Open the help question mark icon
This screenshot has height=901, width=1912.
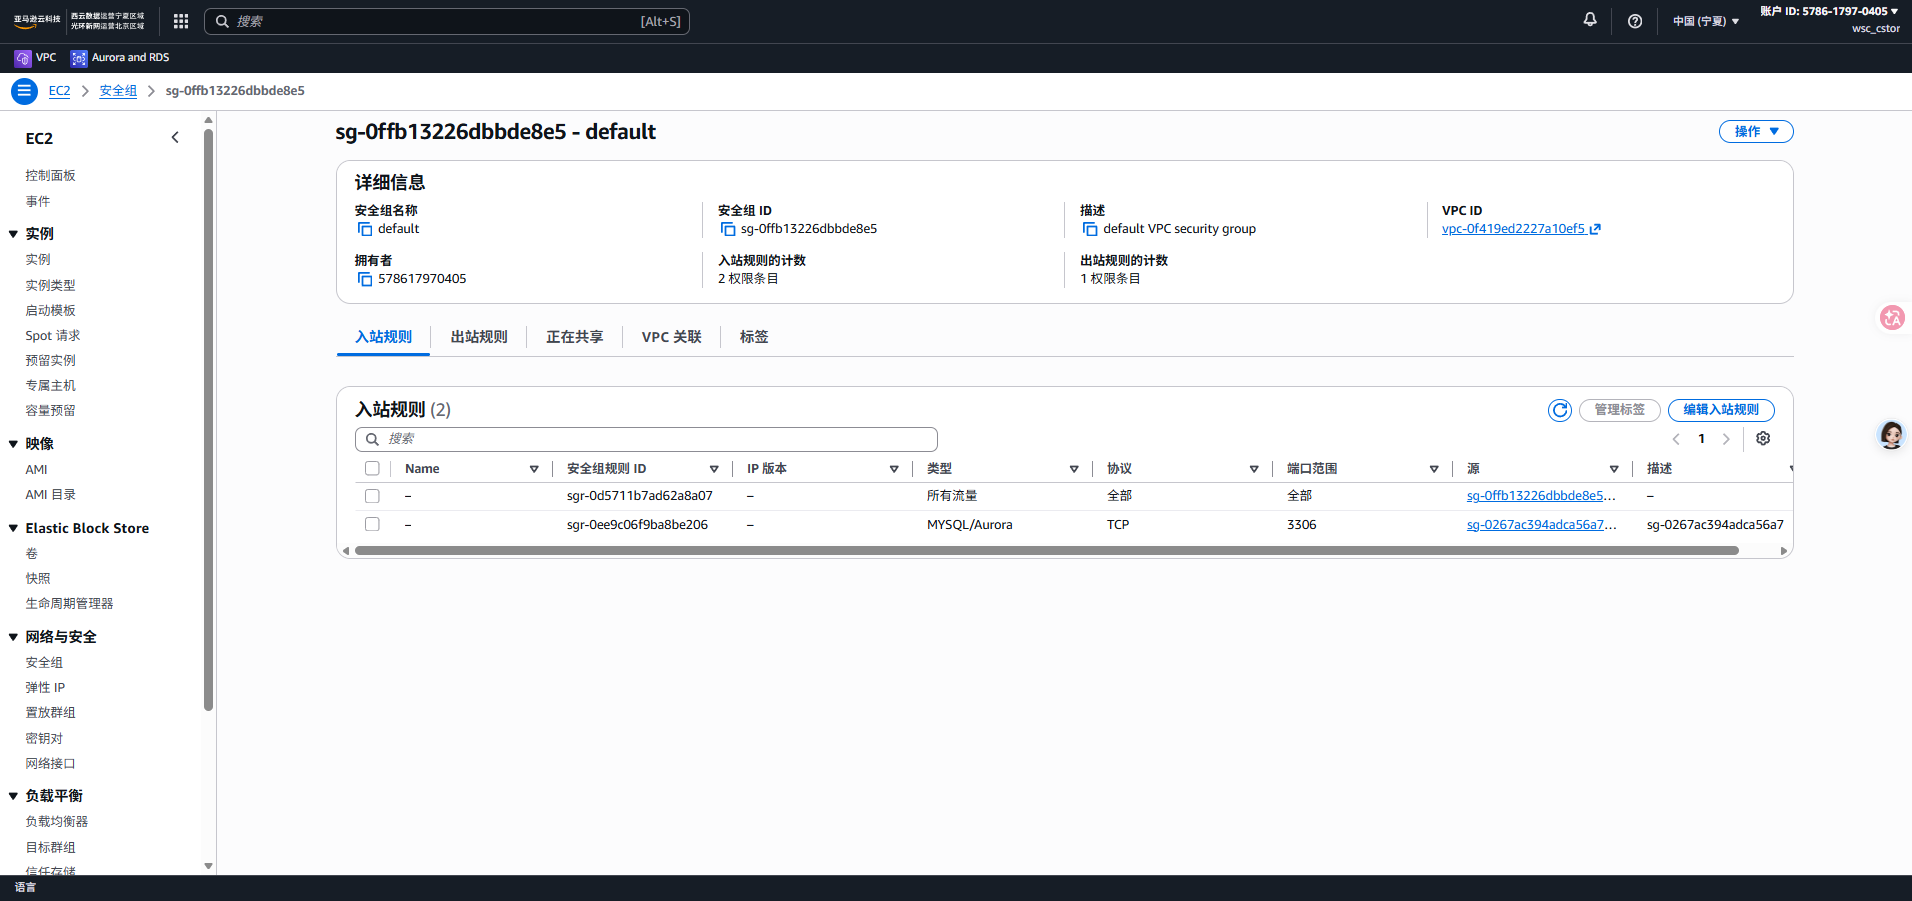[1635, 21]
